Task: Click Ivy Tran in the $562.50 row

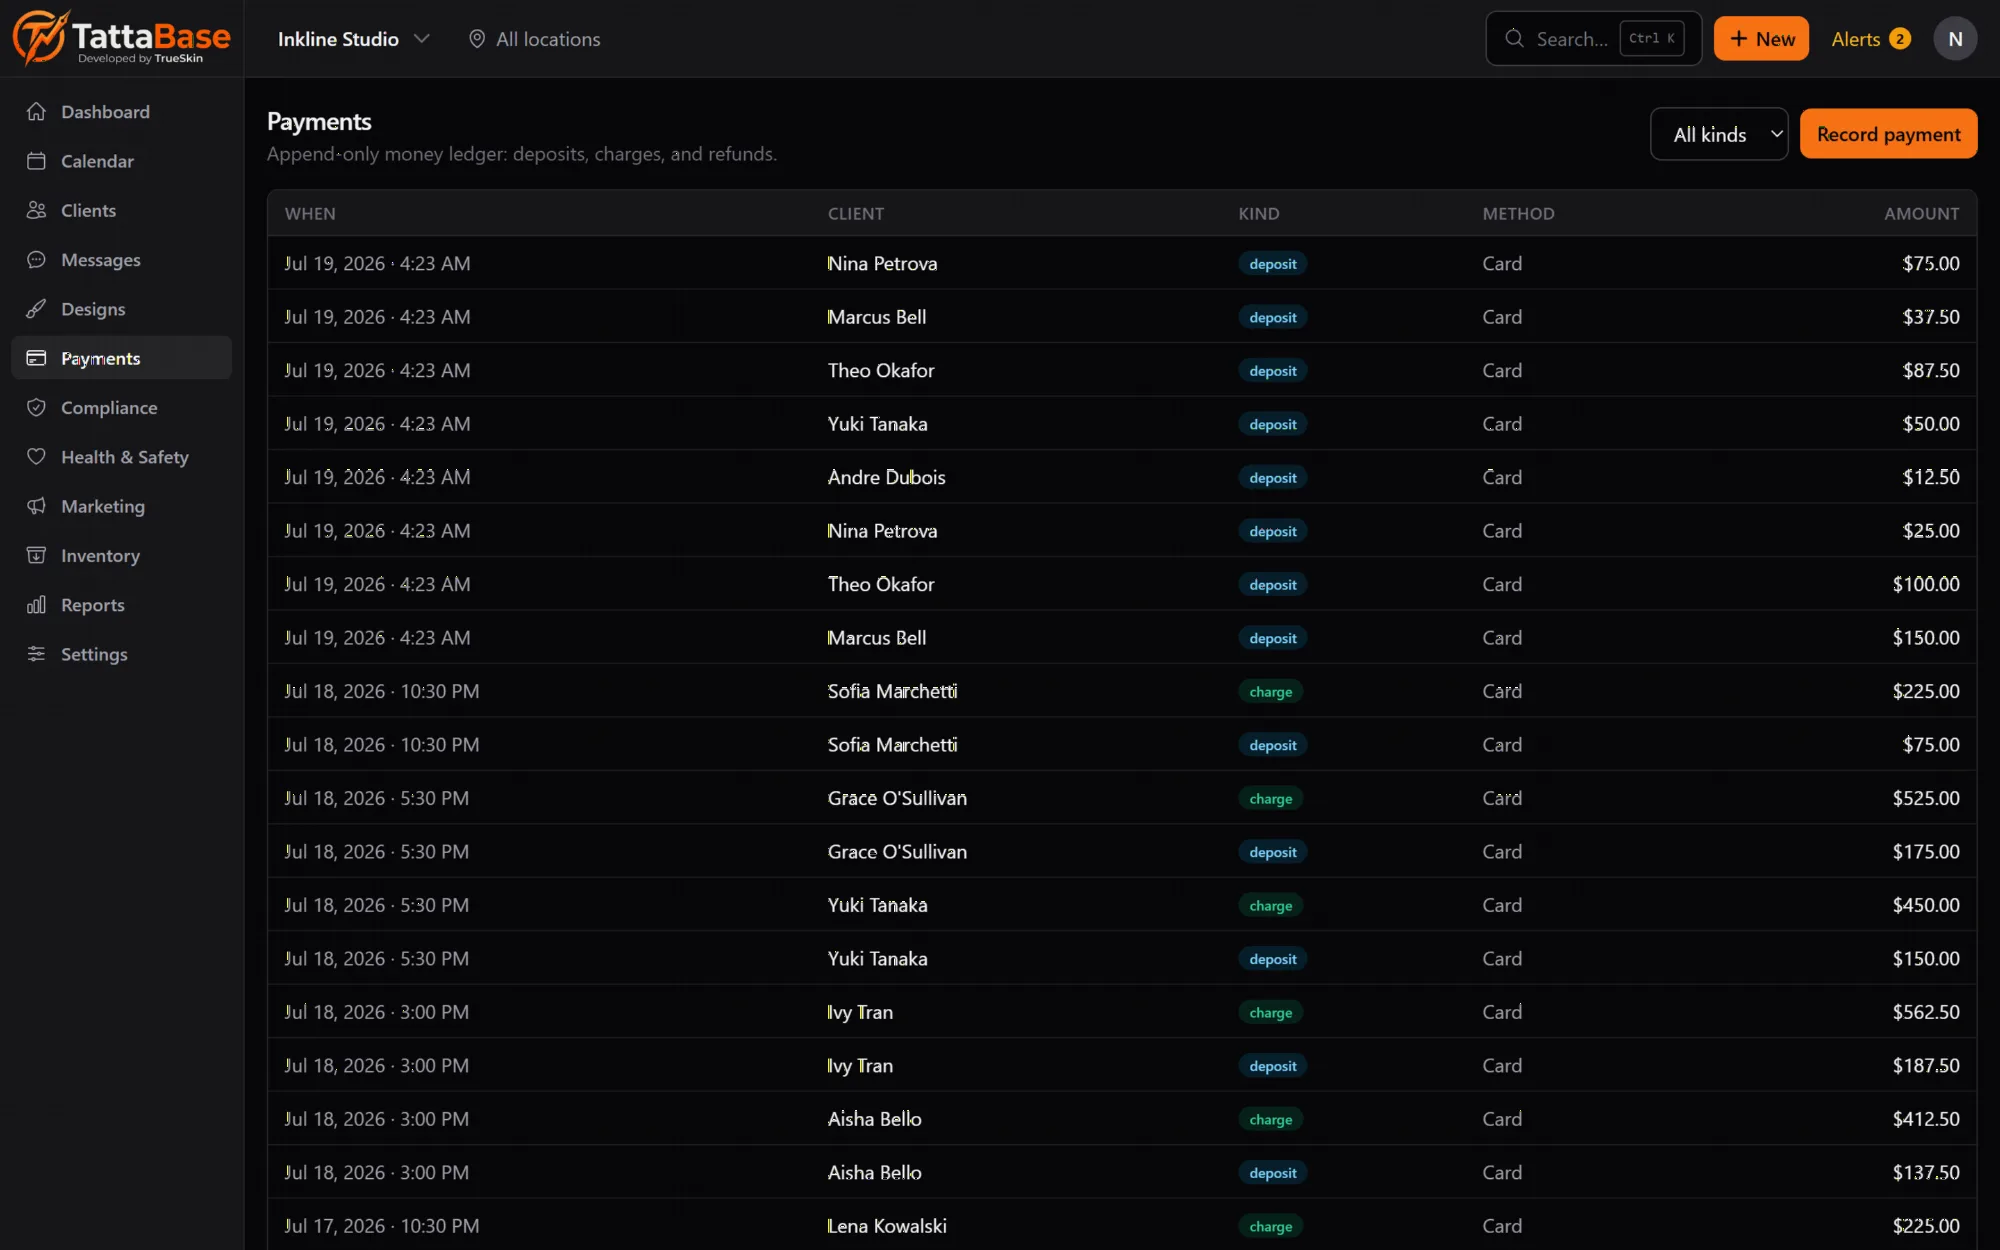Action: pyautogui.click(x=860, y=1012)
